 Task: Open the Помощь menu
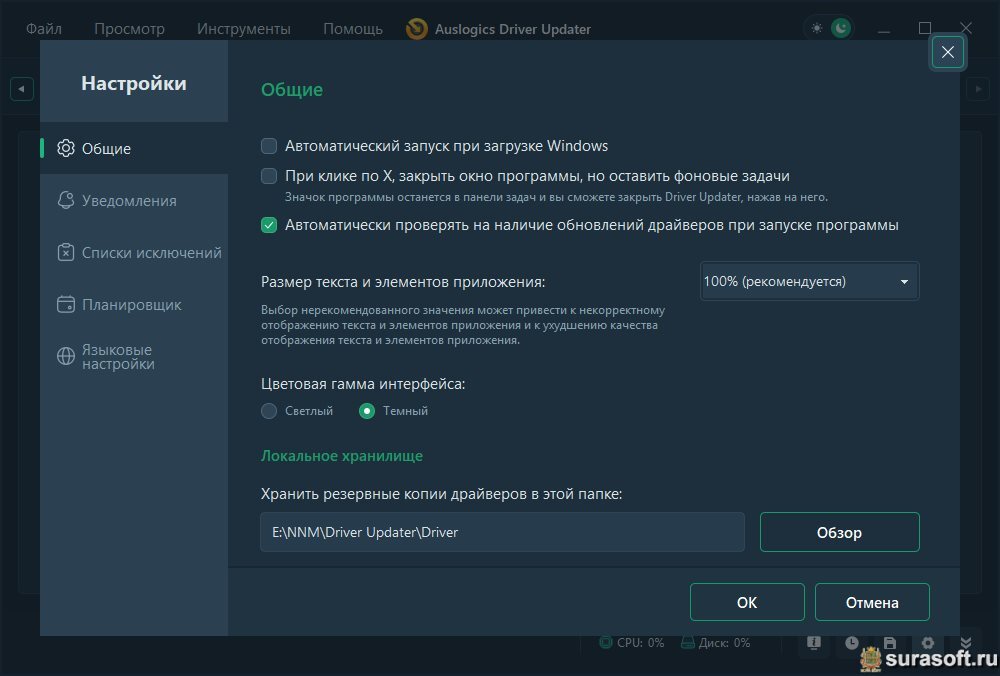click(x=353, y=29)
